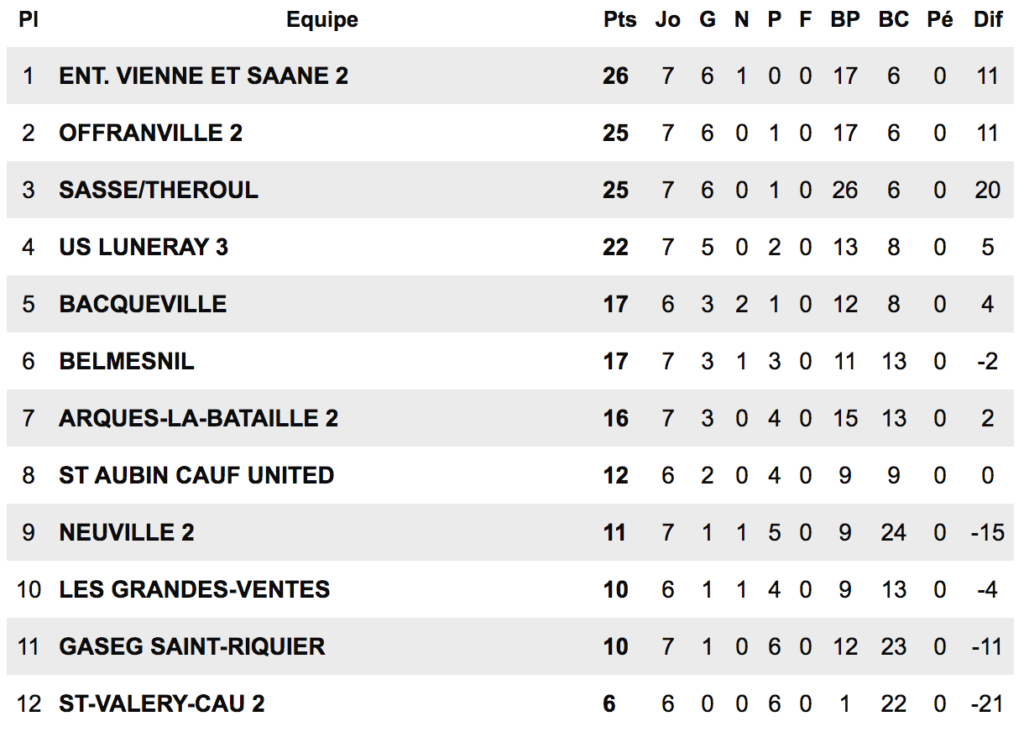Click the BC column header

point(893,20)
